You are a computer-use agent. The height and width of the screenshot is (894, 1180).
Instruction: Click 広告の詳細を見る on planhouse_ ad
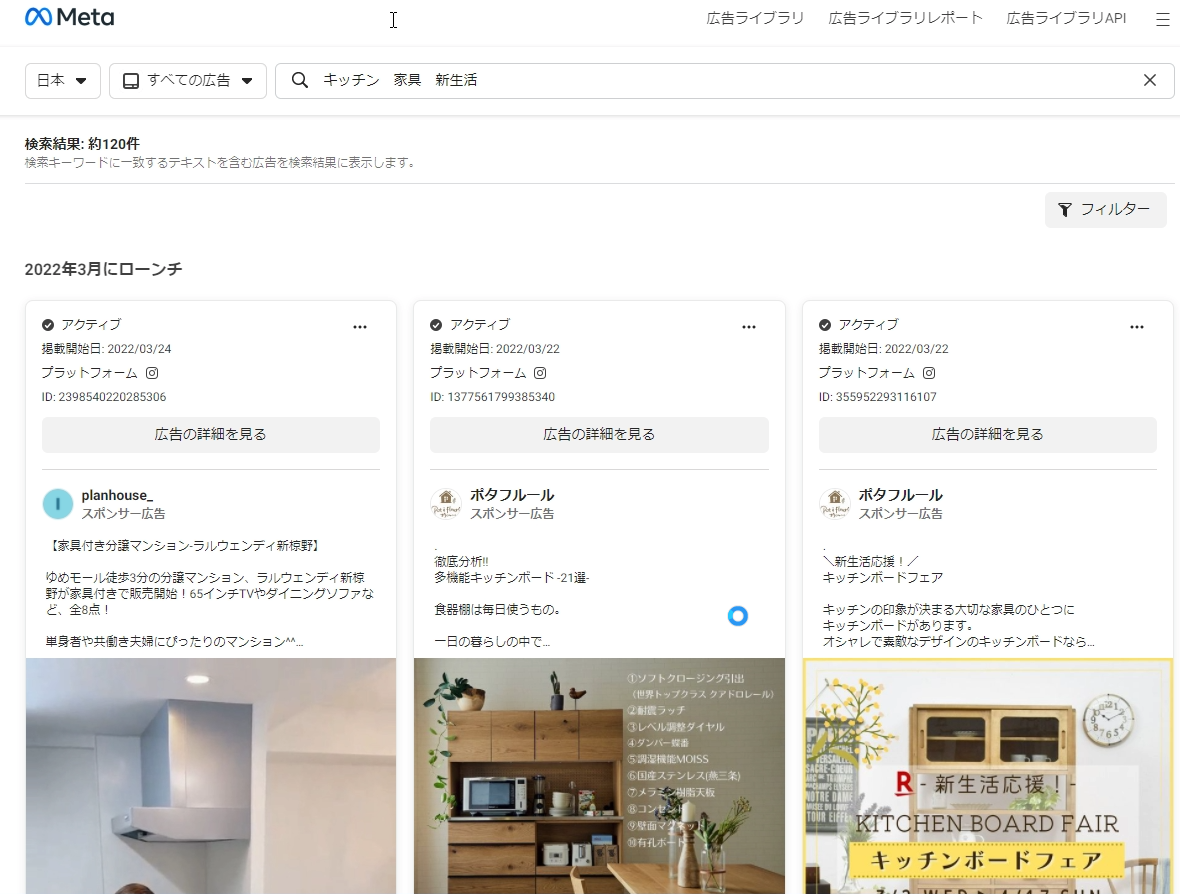211,435
